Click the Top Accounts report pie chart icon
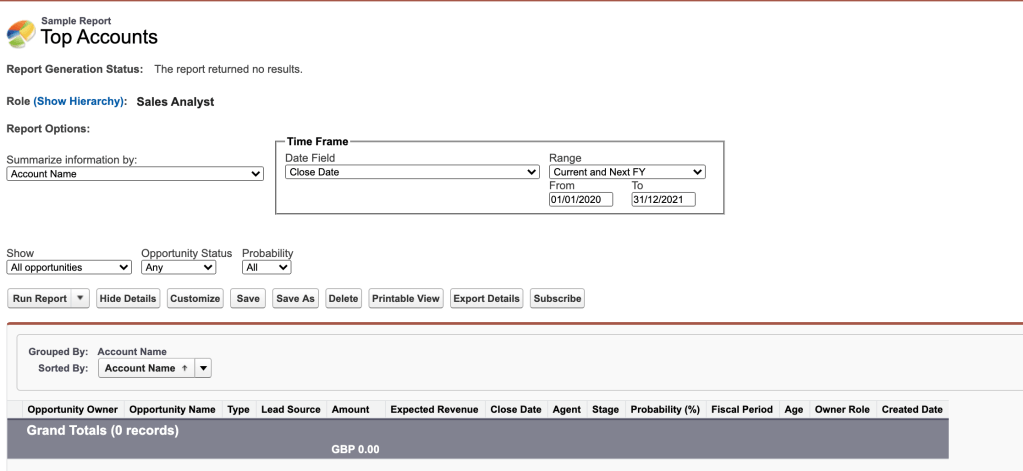The width and height of the screenshot is (1023, 471). (x=21, y=33)
